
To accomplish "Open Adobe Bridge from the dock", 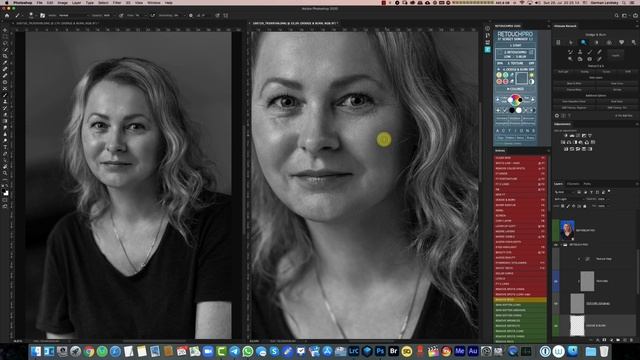I will point(393,351).
